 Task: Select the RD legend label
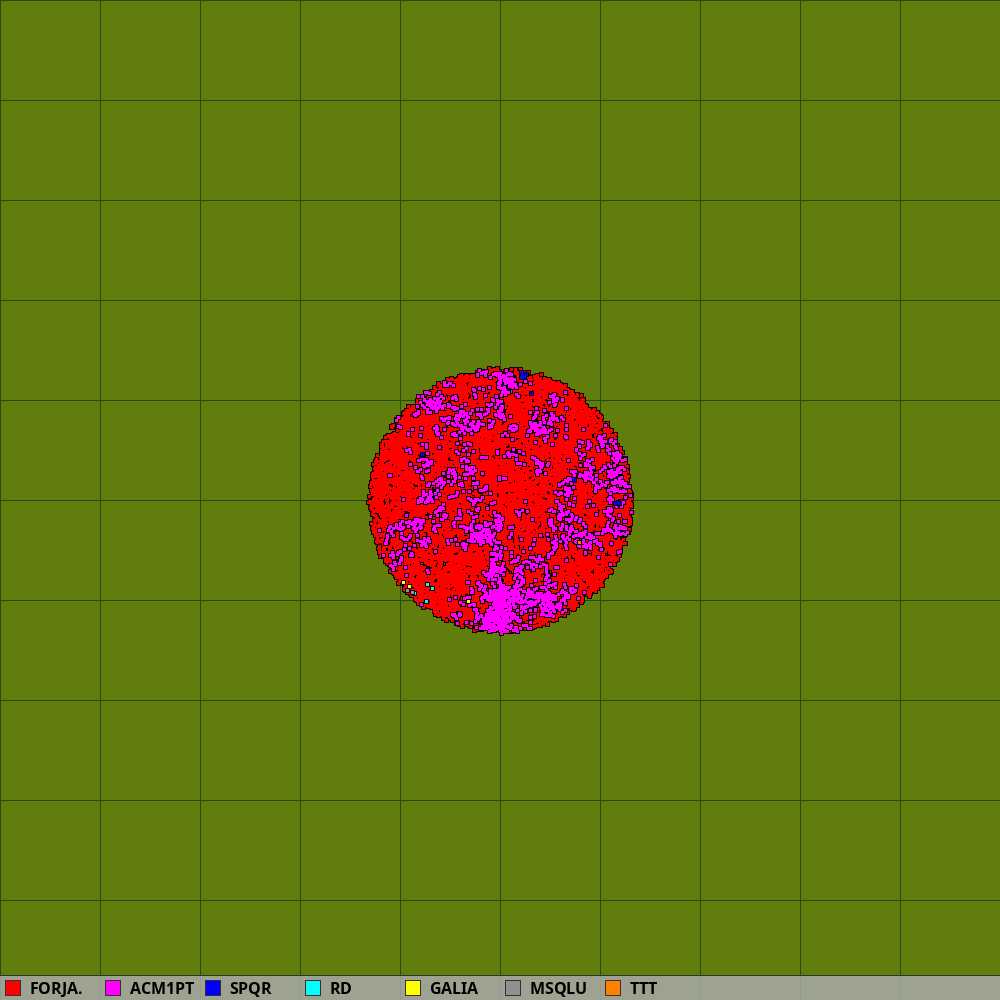[x=341, y=988]
